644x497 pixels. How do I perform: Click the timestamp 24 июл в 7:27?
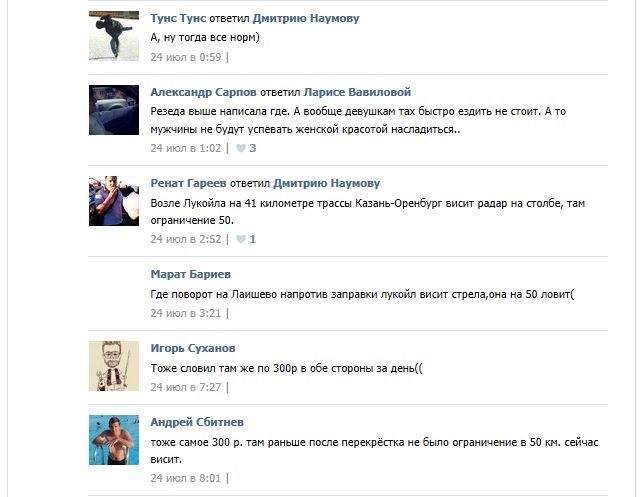pos(186,387)
